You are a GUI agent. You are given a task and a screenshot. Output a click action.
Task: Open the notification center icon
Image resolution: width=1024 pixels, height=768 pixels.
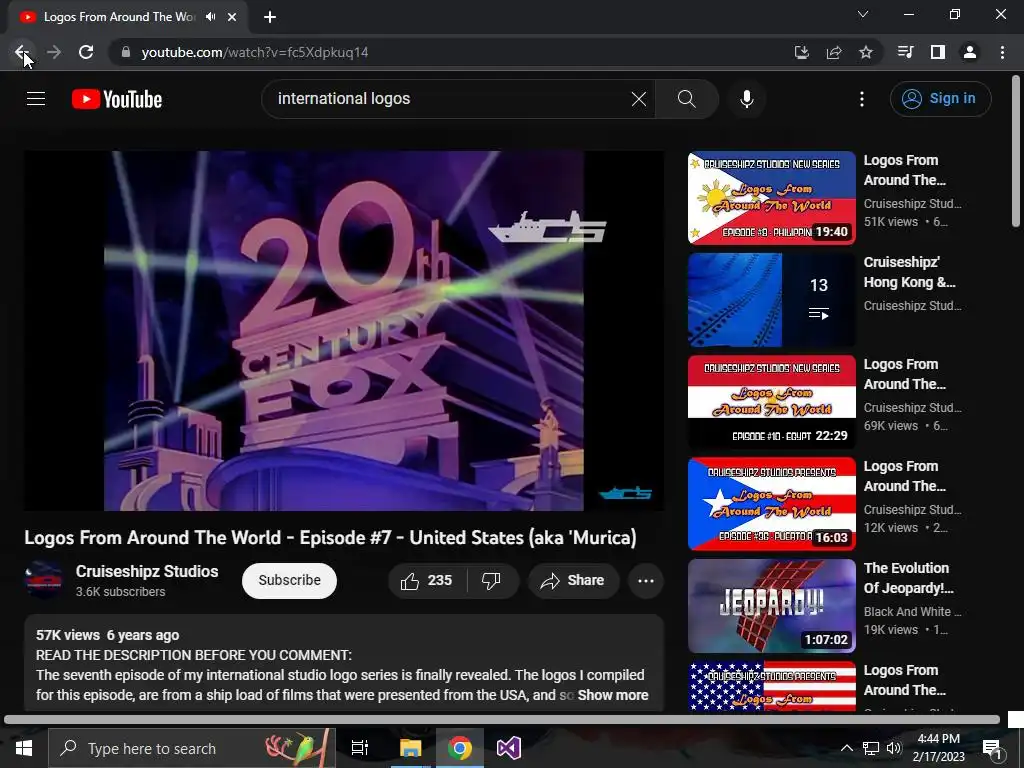991,748
